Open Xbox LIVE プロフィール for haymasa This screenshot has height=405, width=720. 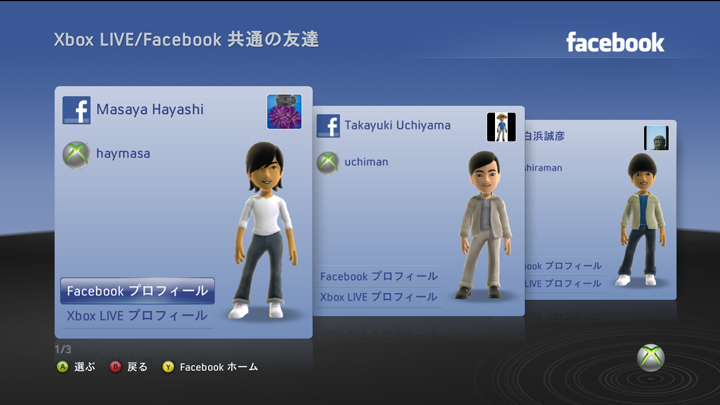coord(137,316)
